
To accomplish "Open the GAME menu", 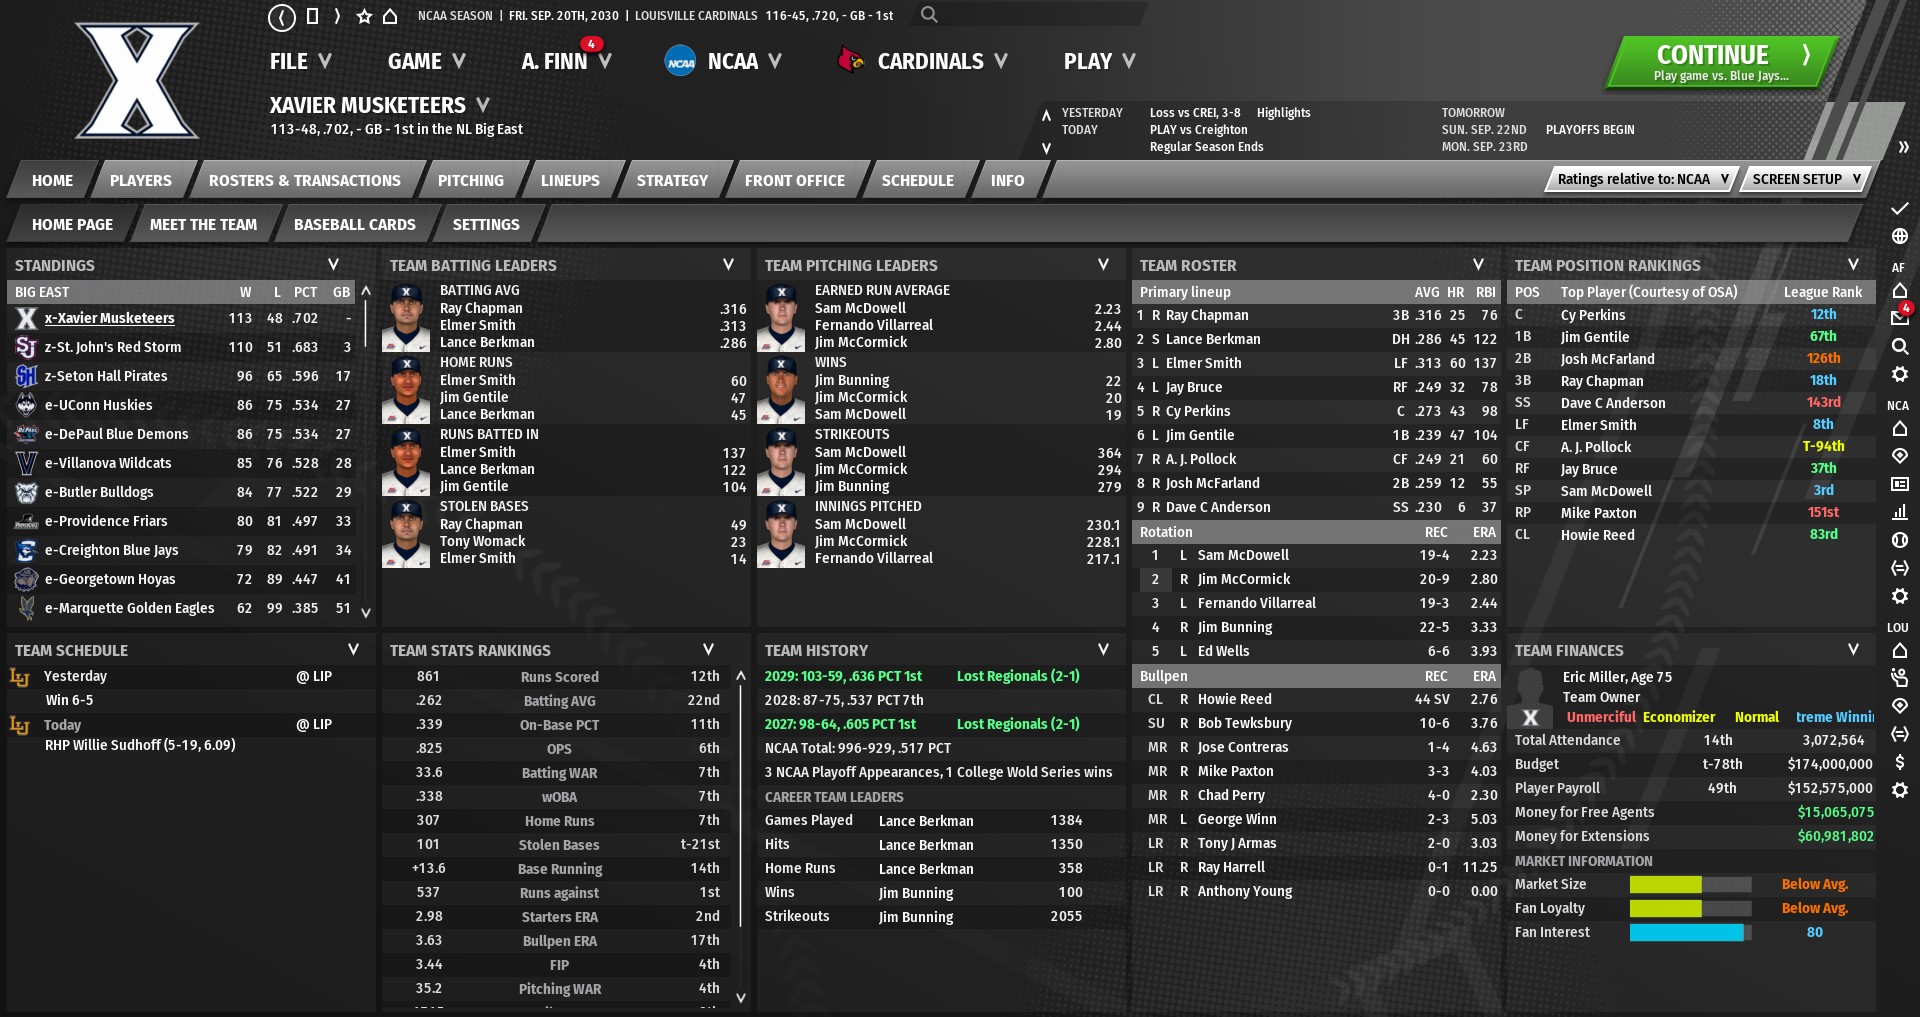I will 426,61.
